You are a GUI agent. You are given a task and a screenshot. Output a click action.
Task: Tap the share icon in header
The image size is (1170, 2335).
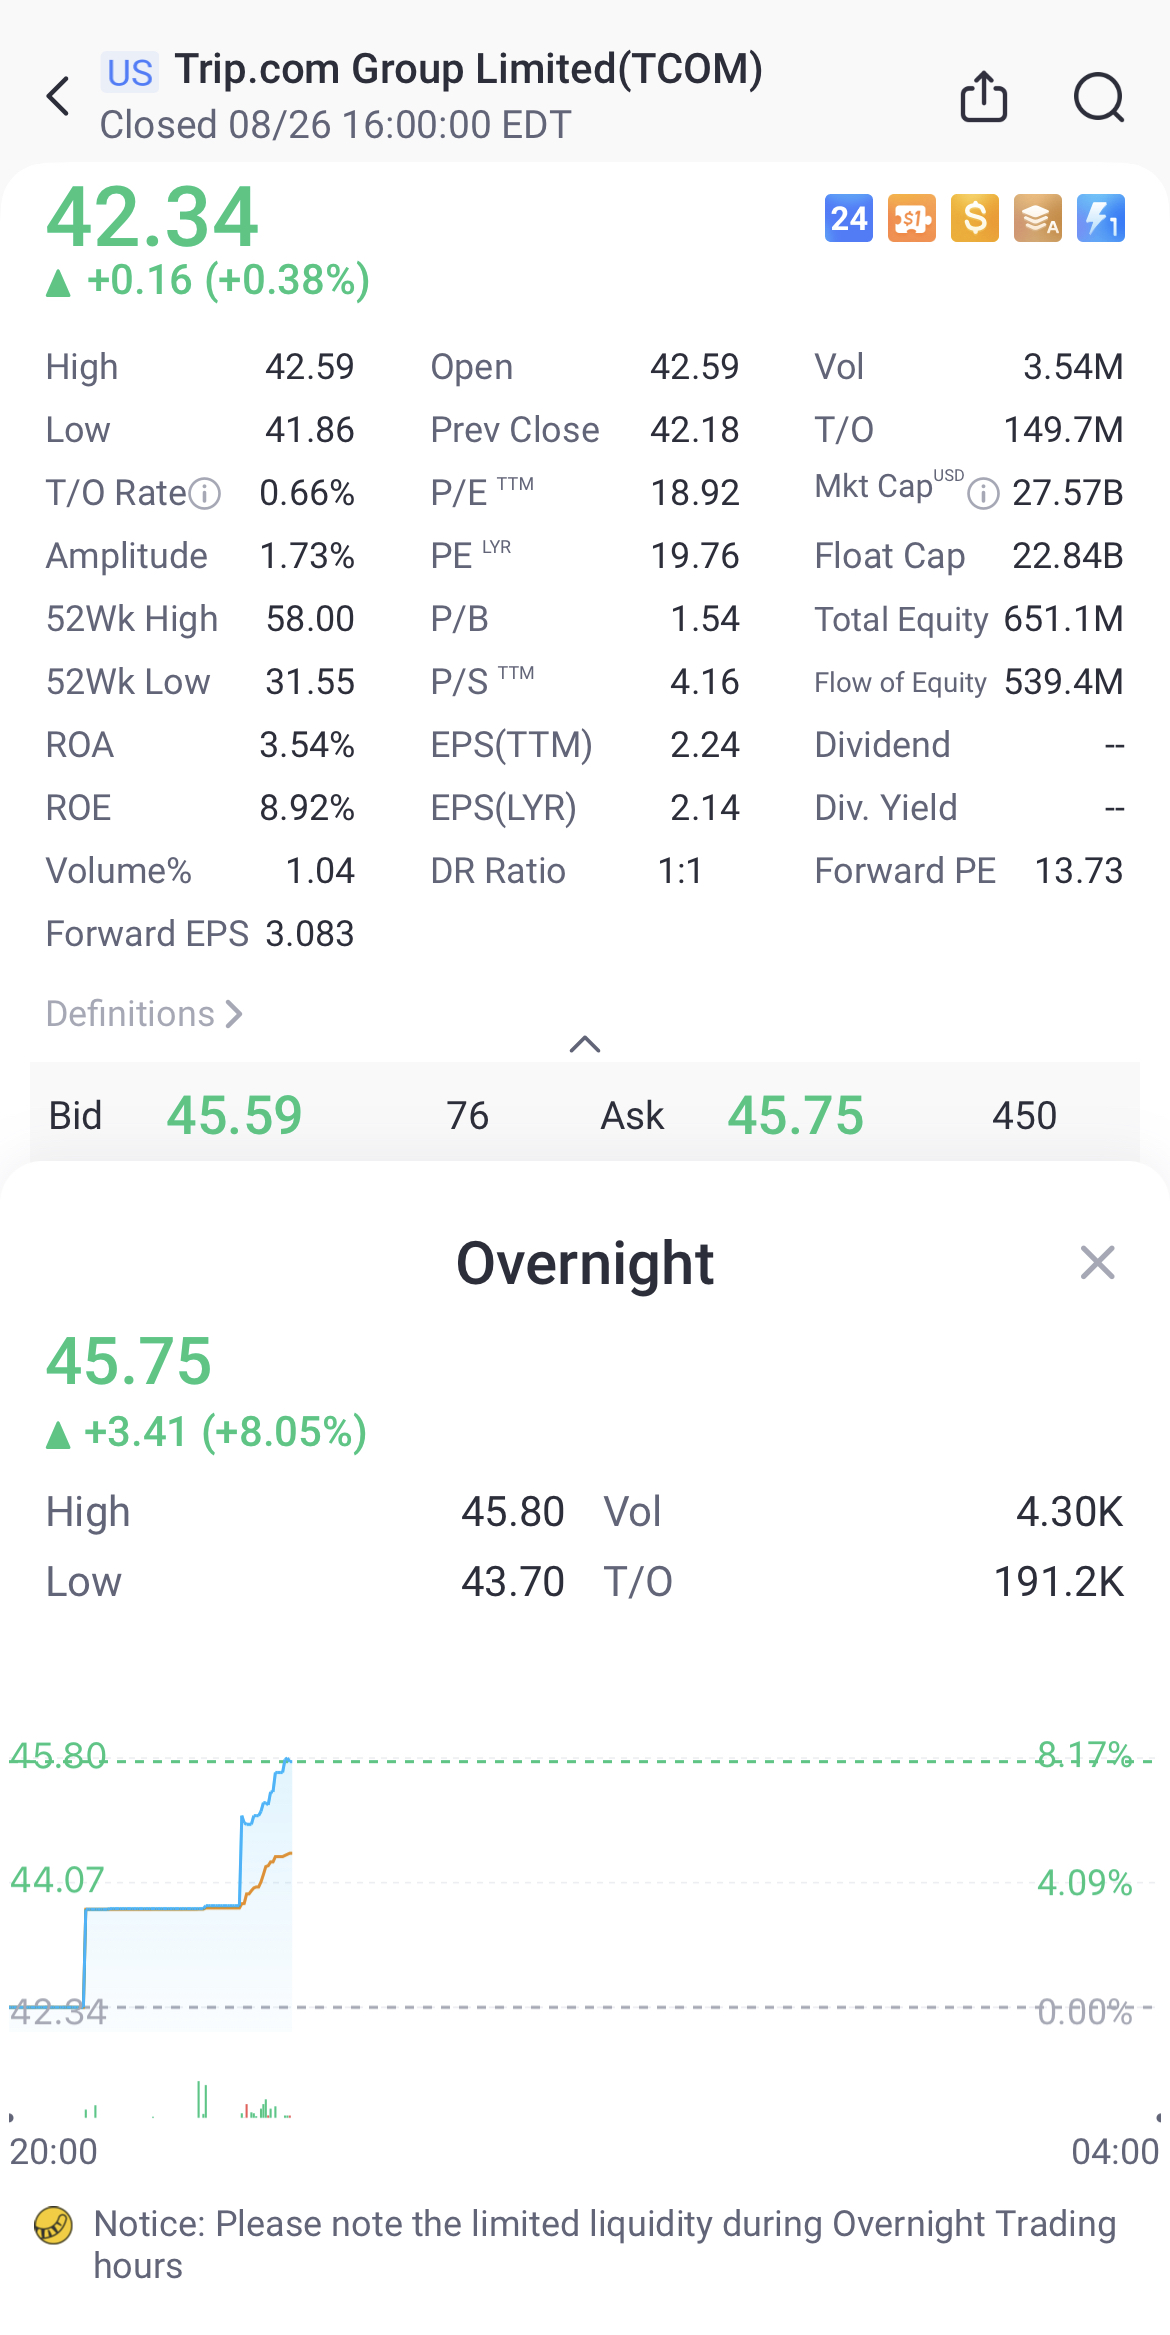click(x=983, y=97)
